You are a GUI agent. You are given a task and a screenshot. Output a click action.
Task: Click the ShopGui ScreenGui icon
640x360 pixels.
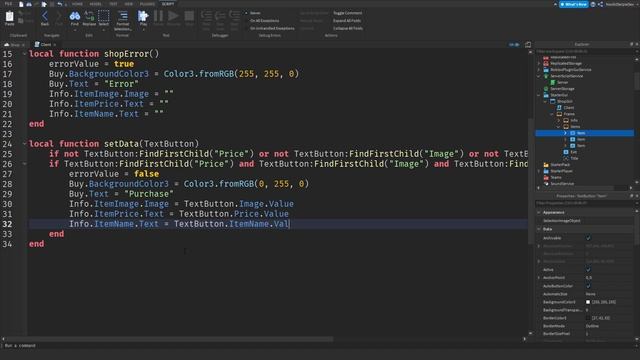pyautogui.click(x=553, y=101)
